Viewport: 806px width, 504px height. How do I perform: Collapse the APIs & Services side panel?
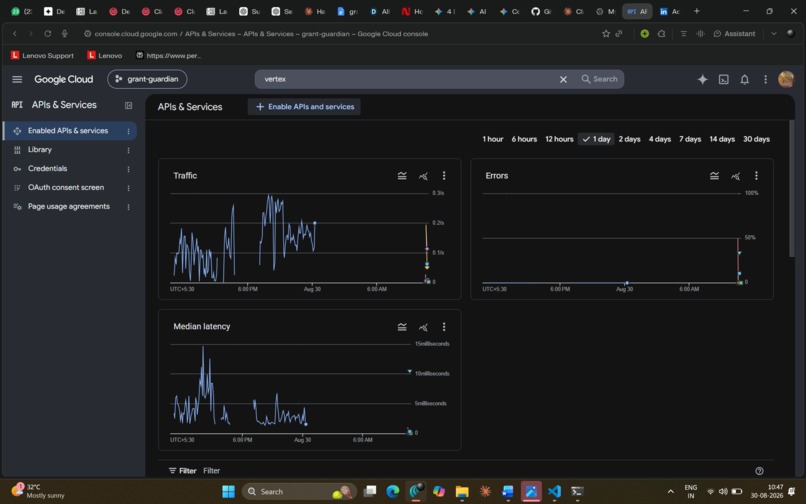tap(129, 105)
